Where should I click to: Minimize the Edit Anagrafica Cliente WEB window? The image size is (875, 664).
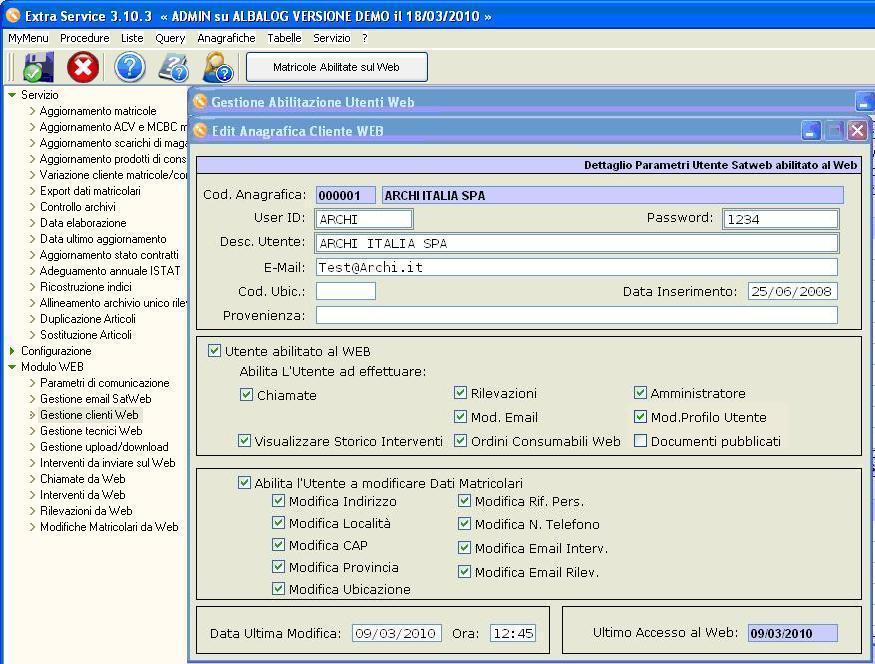pos(811,131)
